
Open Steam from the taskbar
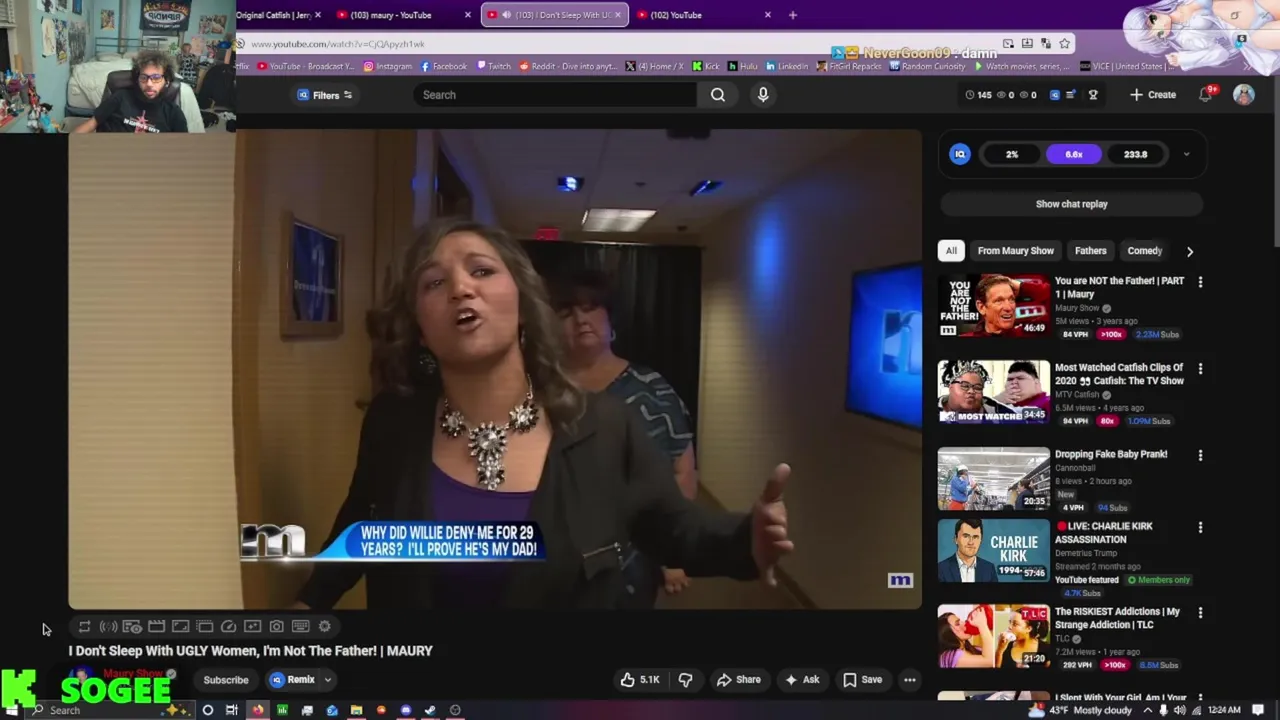pos(430,710)
